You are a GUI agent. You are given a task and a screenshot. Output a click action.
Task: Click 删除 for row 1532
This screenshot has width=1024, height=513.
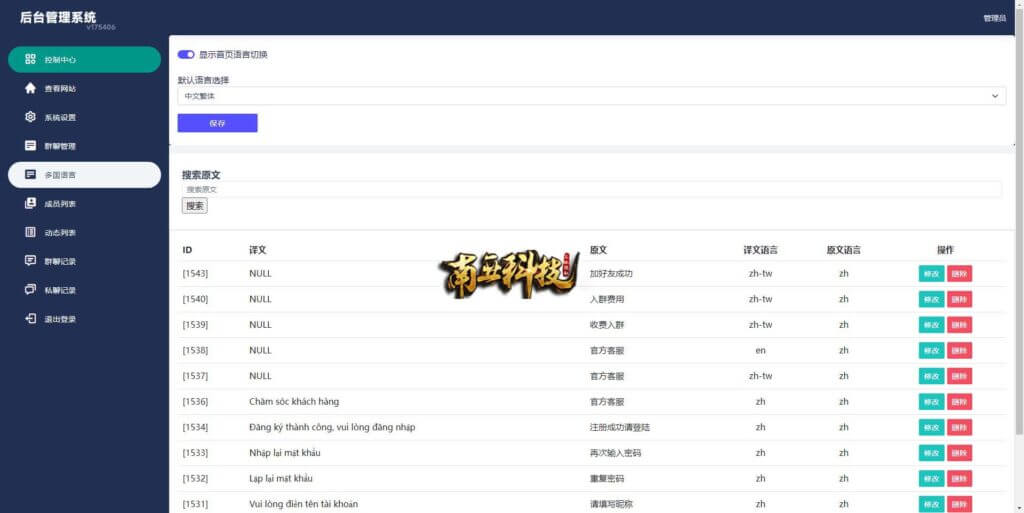pyautogui.click(x=959, y=478)
